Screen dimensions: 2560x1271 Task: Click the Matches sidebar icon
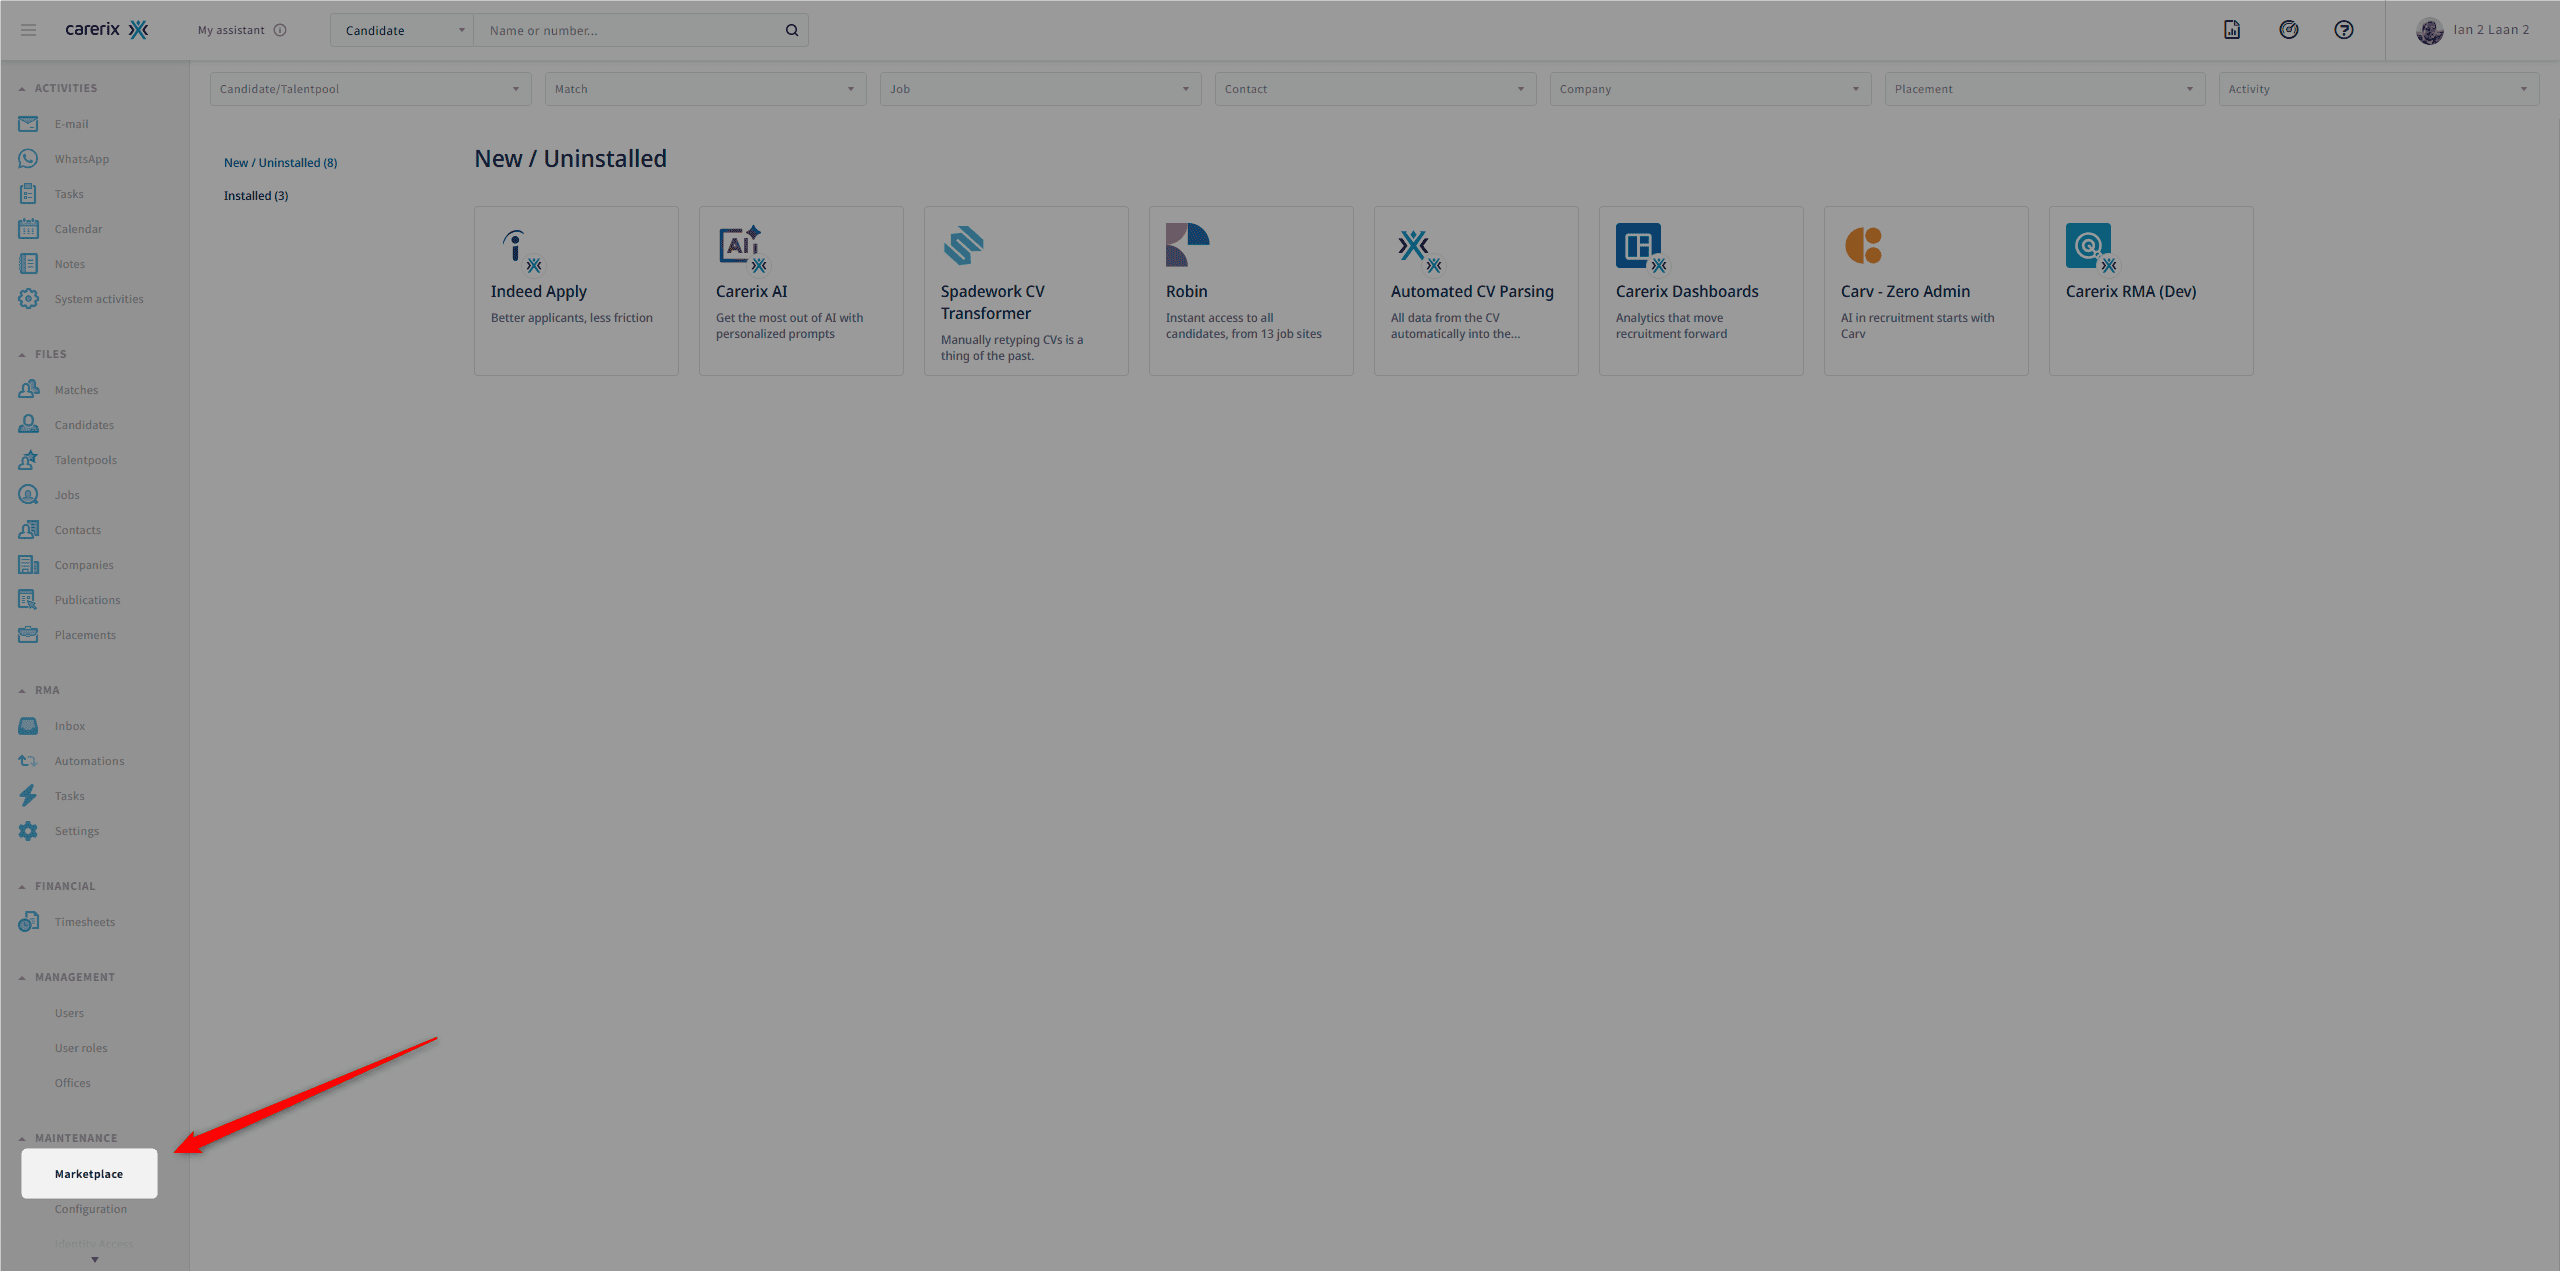tap(28, 390)
